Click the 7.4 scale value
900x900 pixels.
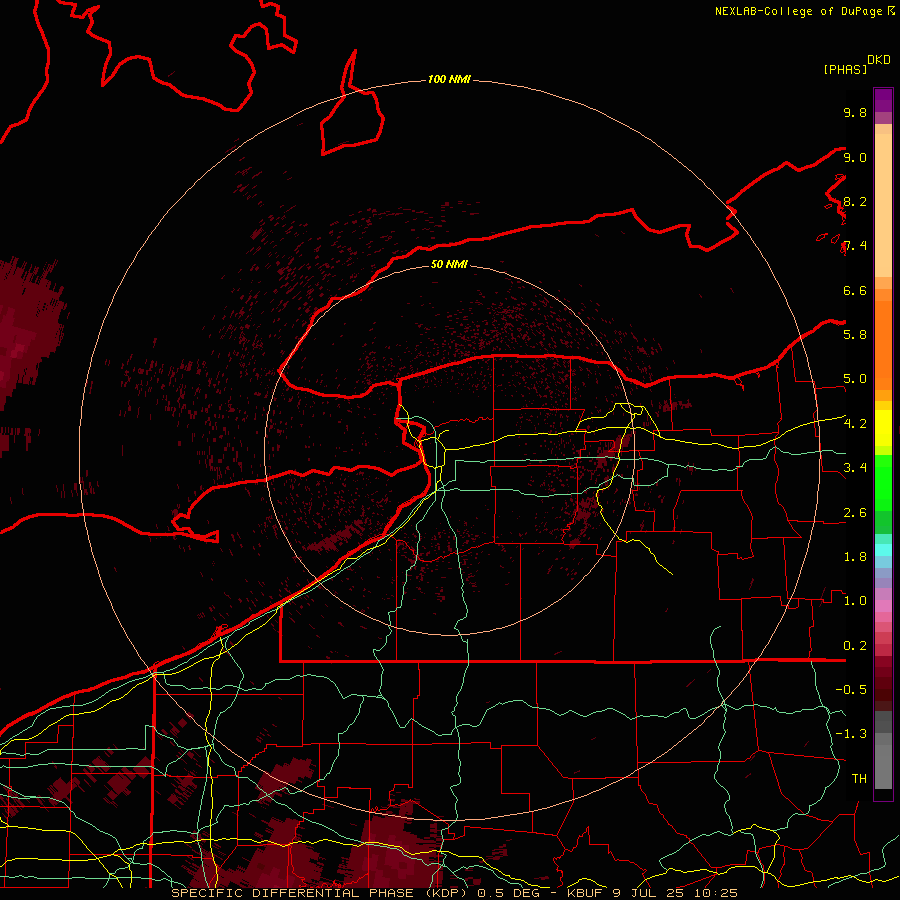pyautogui.click(x=855, y=246)
